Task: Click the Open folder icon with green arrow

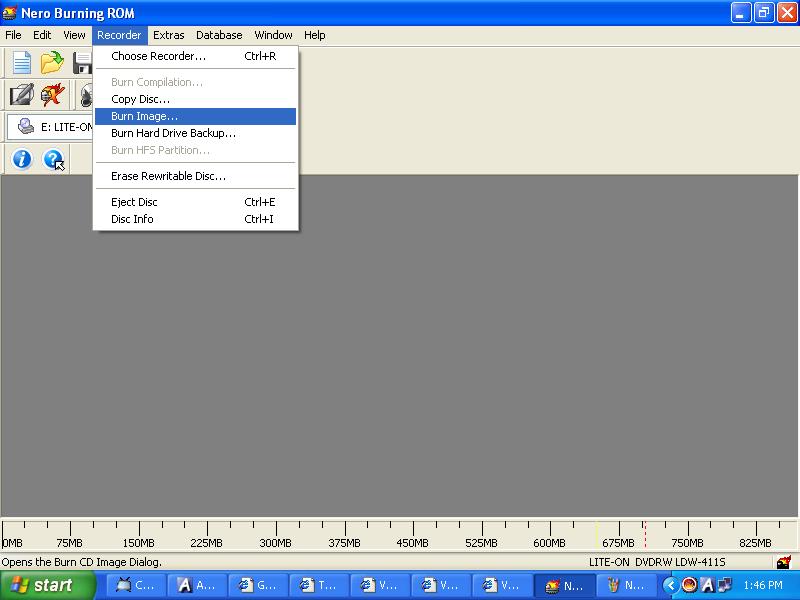Action: tap(52, 63)
